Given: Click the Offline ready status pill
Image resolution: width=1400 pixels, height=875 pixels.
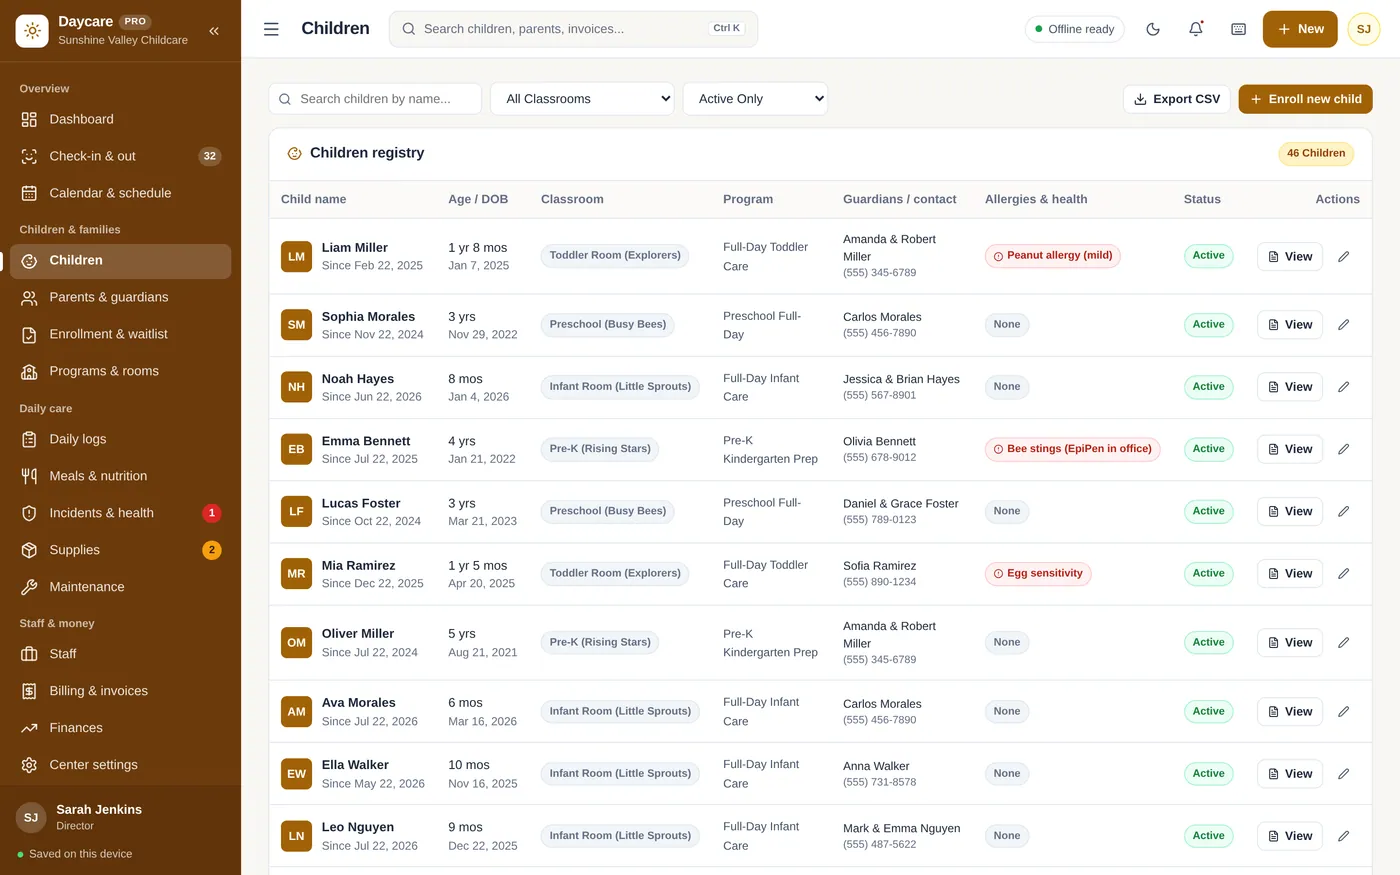Looking at the screenshot, I should [x=1075, y=29].
